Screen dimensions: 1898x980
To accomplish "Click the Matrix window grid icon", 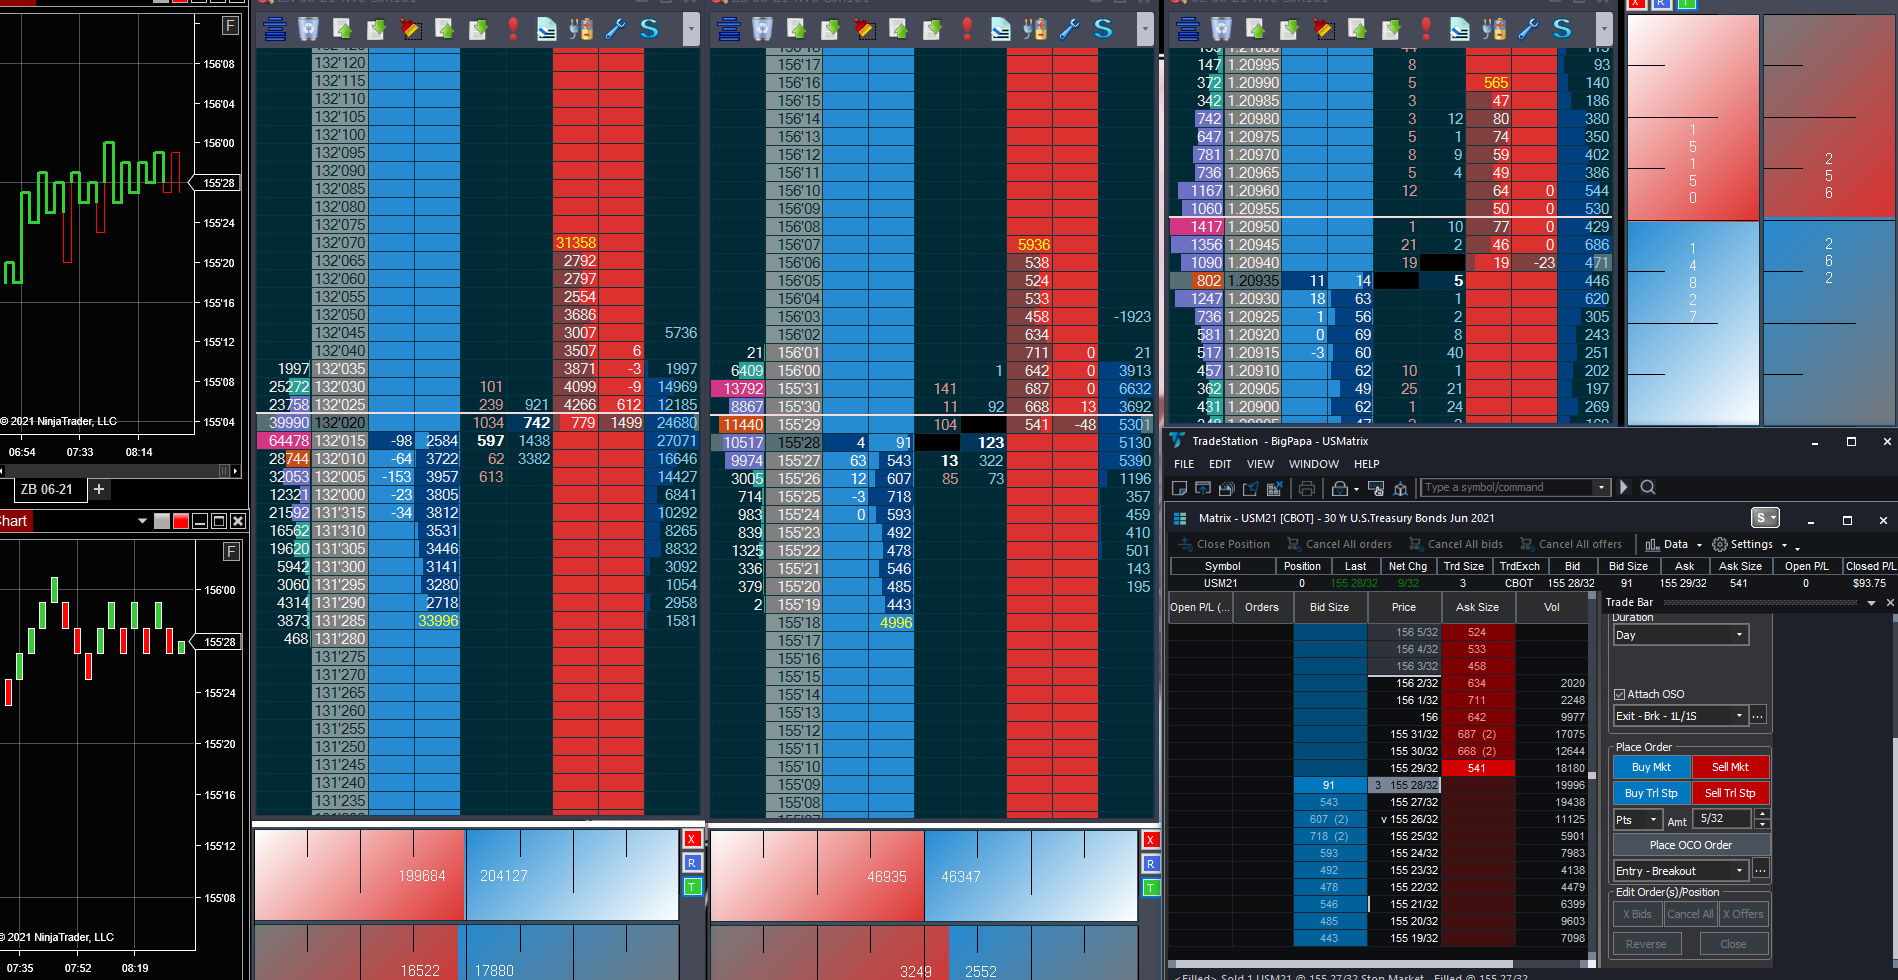I will click(x=1180, y=518).
